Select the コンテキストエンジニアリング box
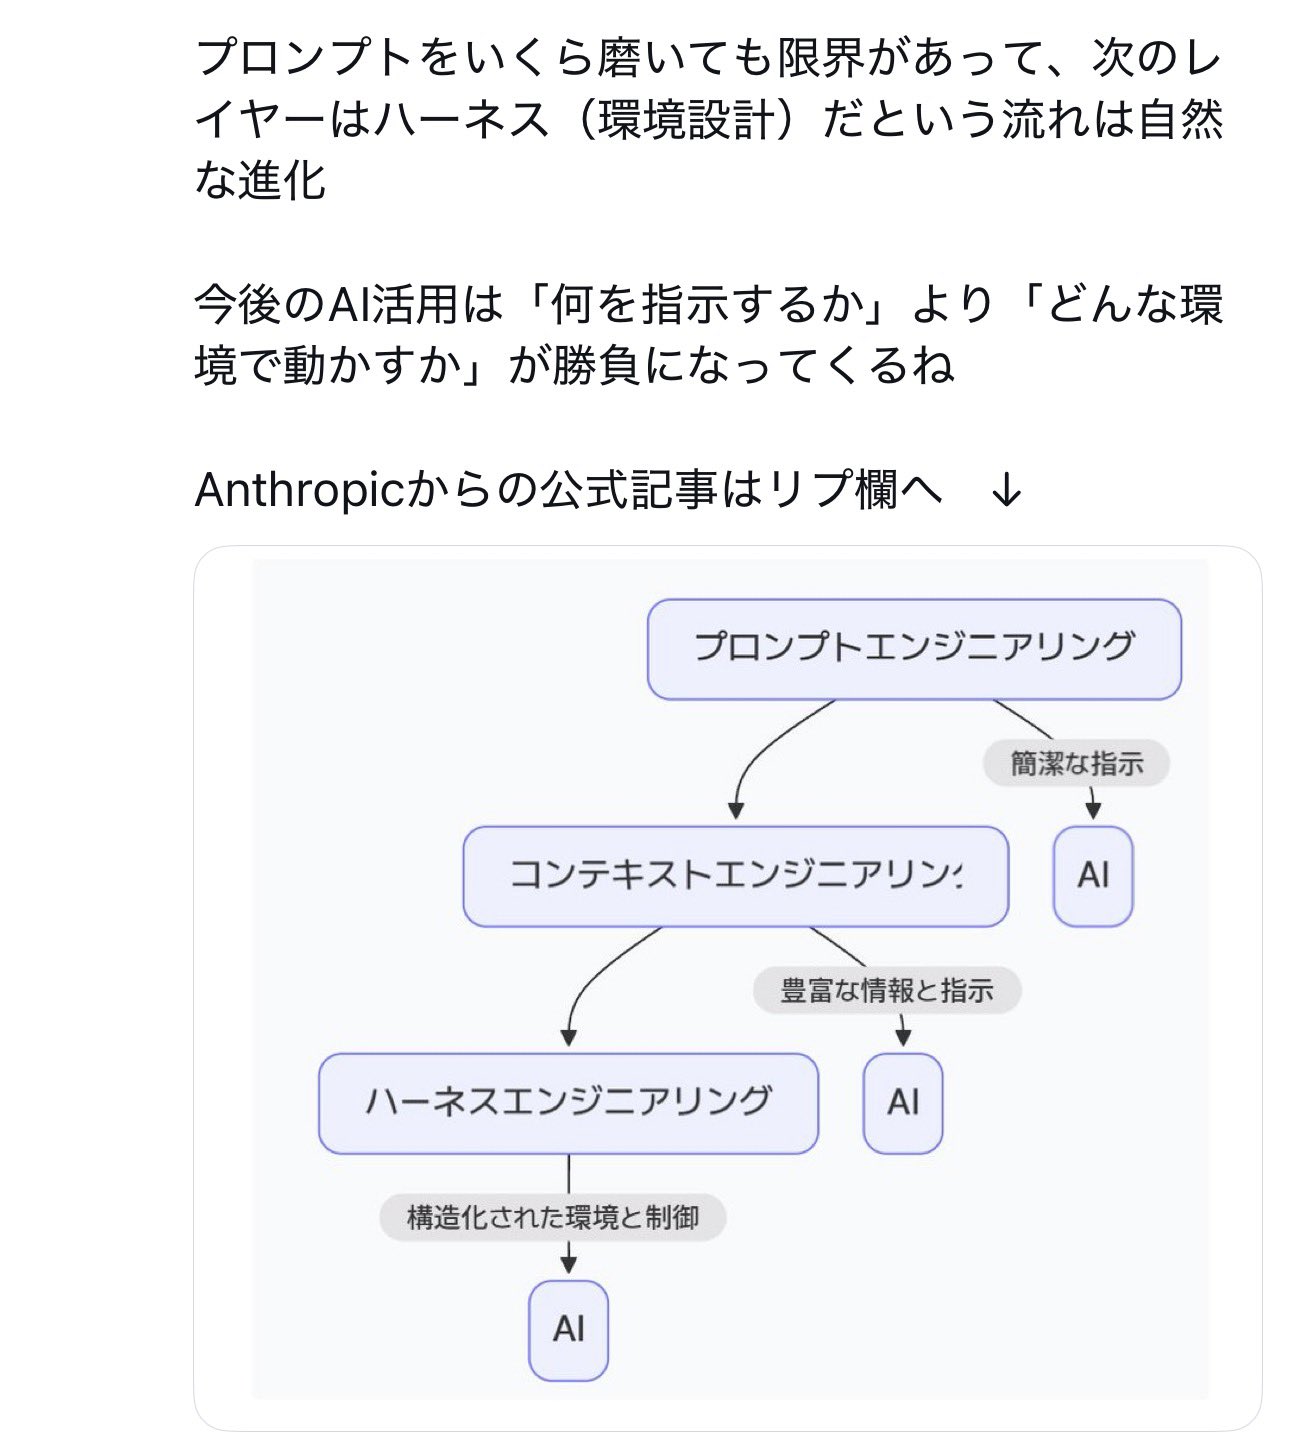 (735, 876)
